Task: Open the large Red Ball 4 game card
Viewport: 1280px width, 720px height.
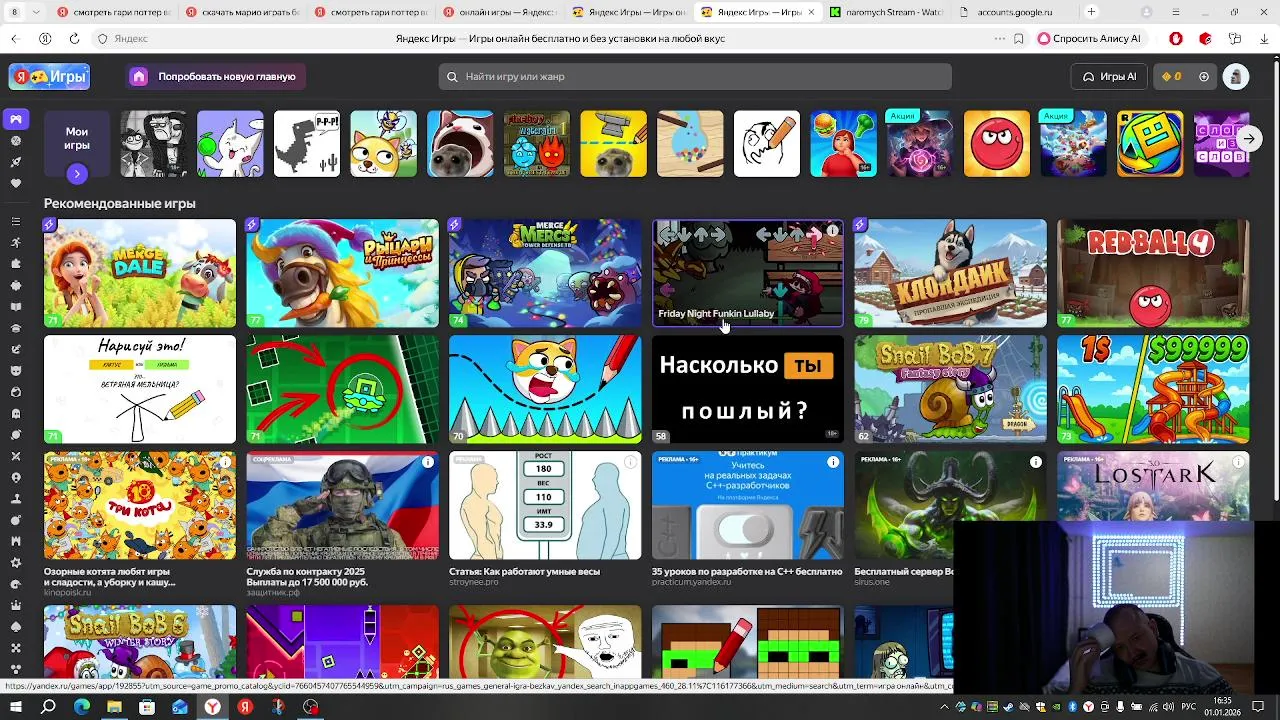Action: coord(1153,273)
